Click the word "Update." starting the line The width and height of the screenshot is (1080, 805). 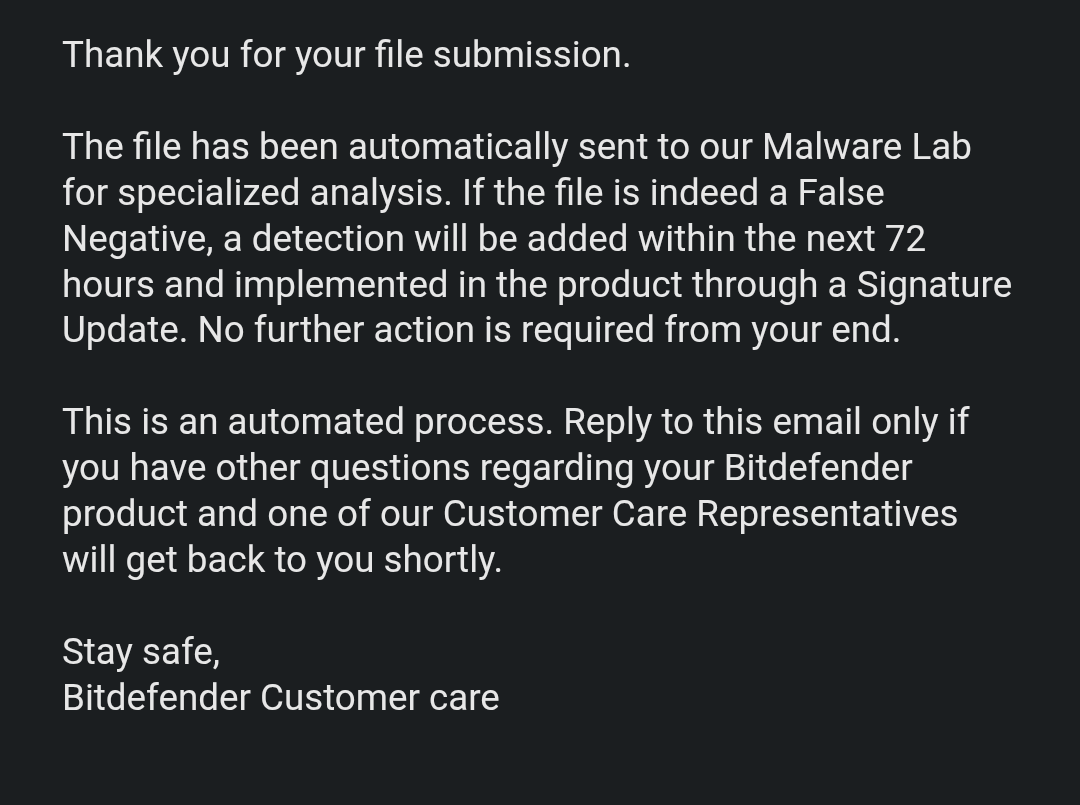124,330
